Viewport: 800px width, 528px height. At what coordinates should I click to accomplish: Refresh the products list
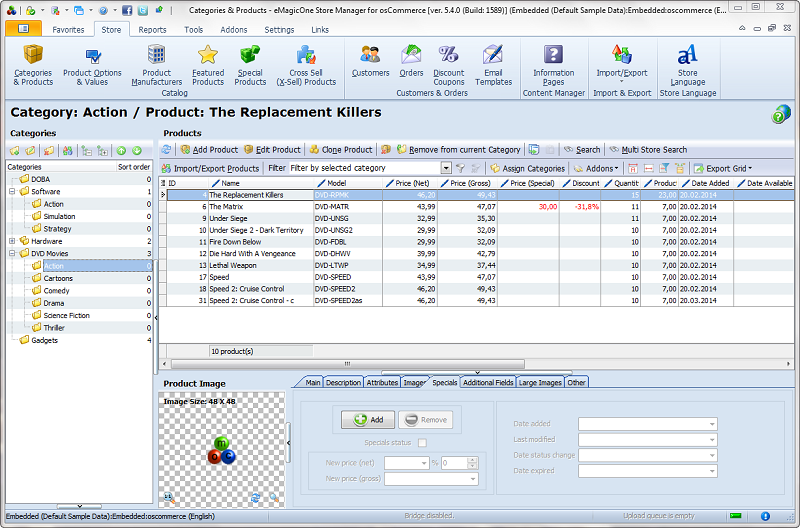[166, 149]
